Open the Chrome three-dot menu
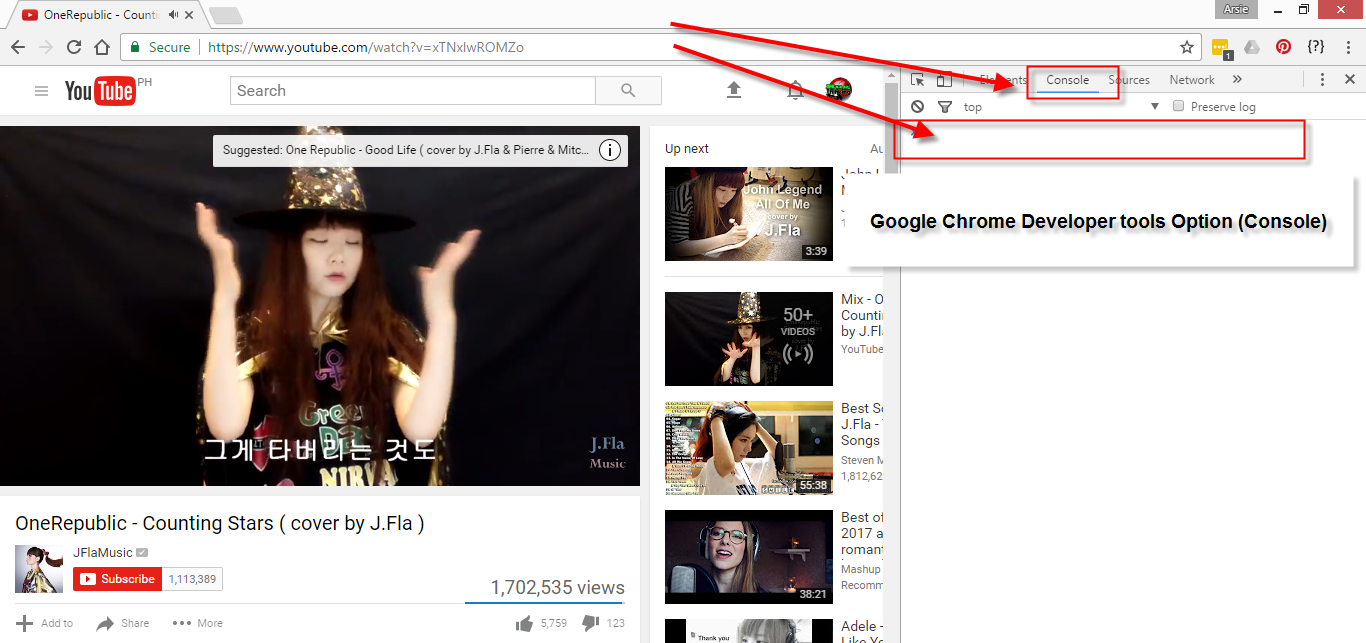Screen dimensions: 1366x643 [x=1348, y=47]
